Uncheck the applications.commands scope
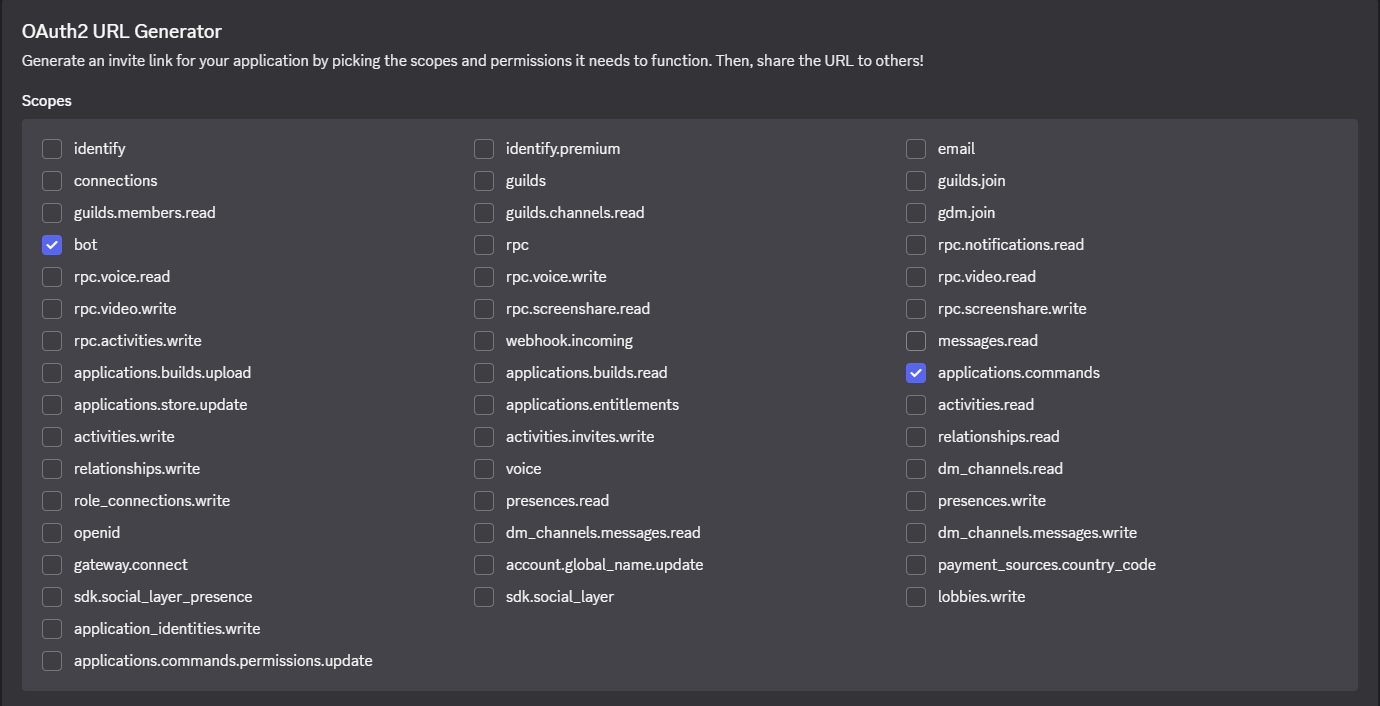This screenshot has height=706, width=1380. click(x=916, y=373)
